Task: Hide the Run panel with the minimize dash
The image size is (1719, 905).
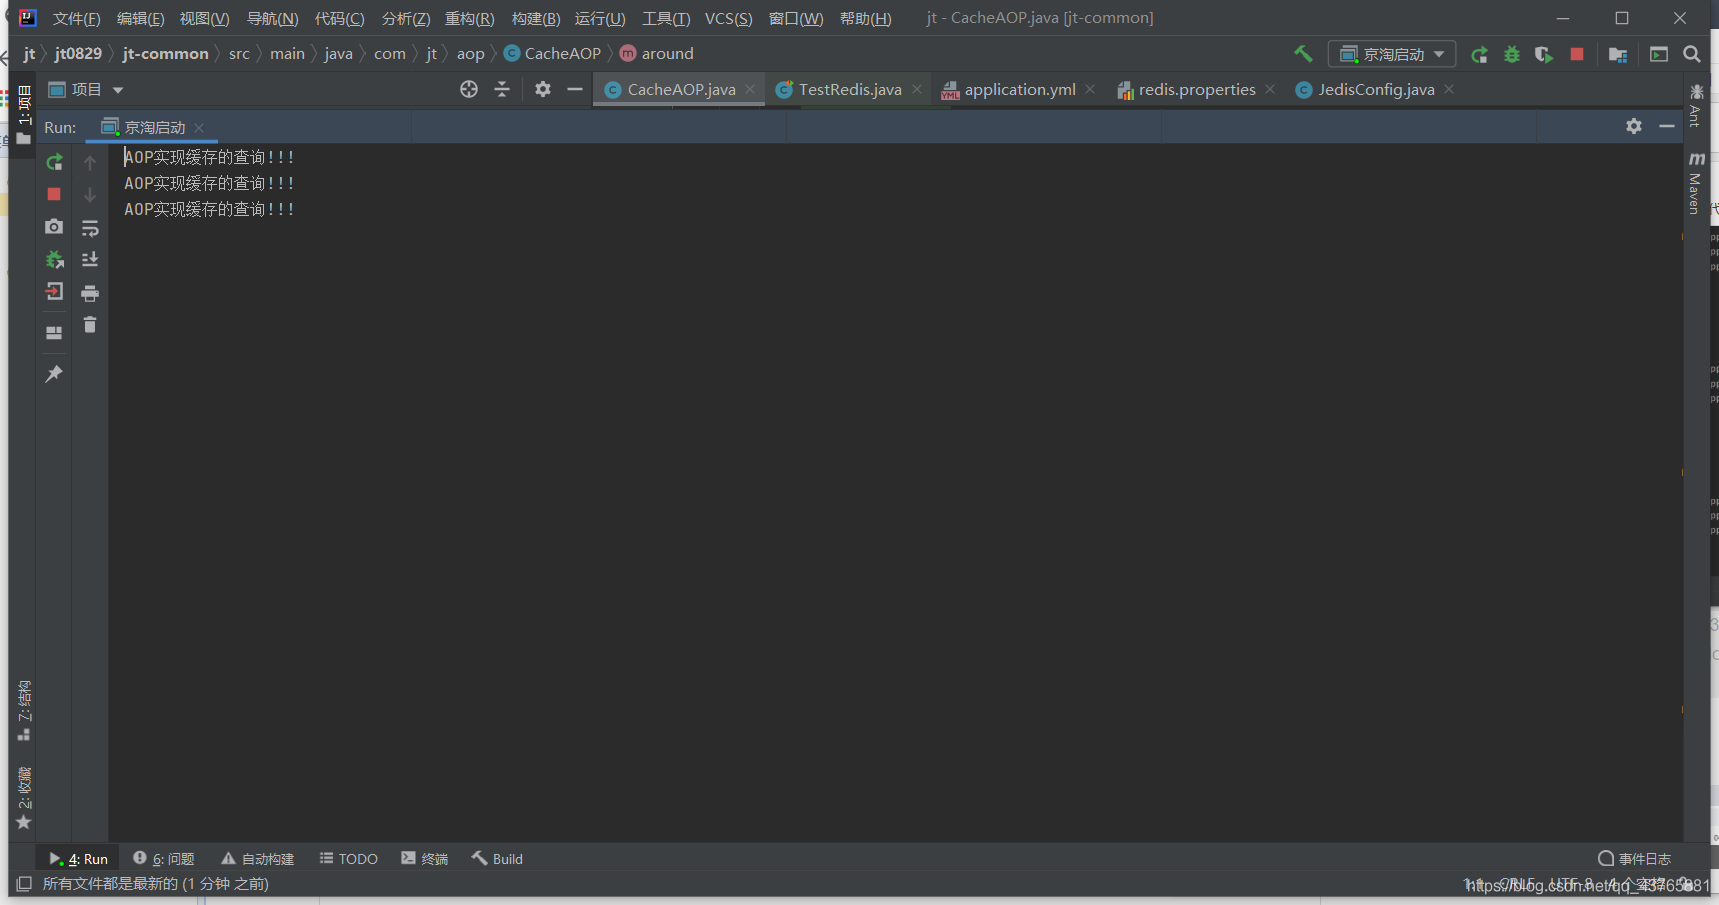Action: pyautogui.click(x=1667, y=126)
